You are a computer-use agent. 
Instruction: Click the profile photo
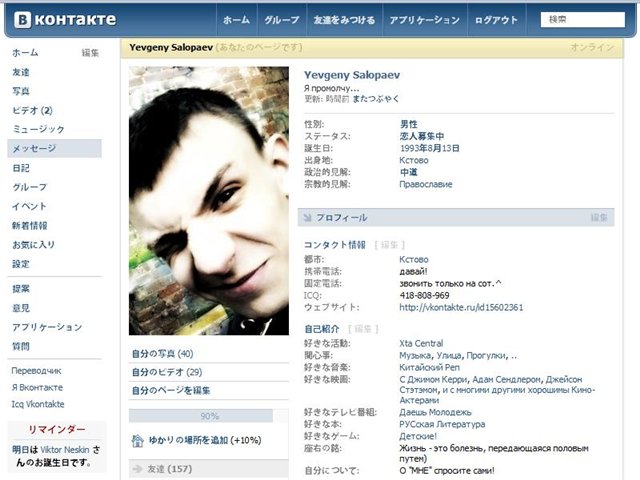(209, 201)
